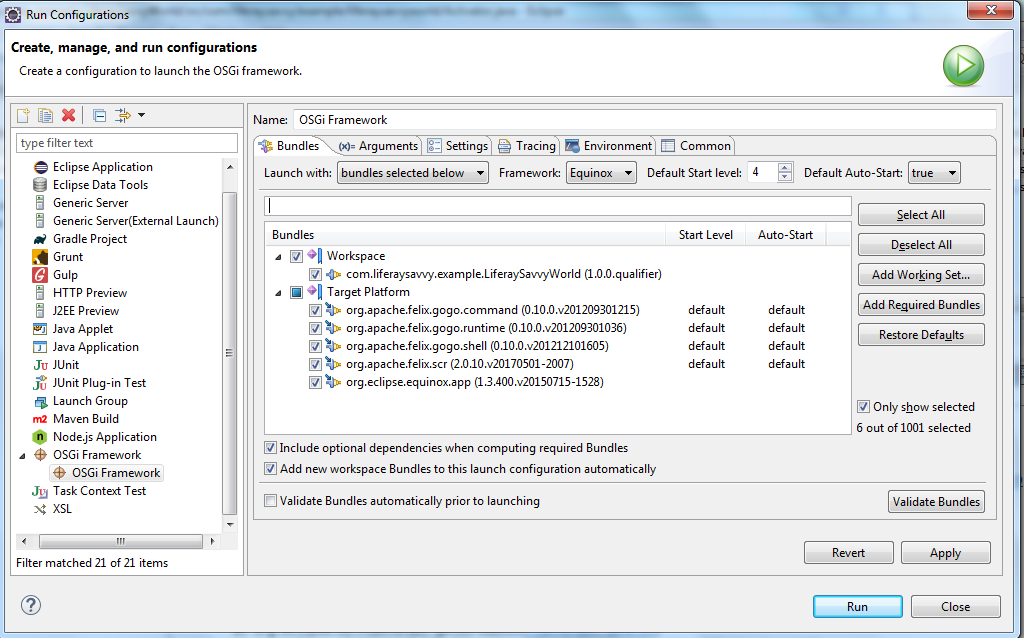Click the Node.js Application icon

pyautogui.click(x=40, y=437)
